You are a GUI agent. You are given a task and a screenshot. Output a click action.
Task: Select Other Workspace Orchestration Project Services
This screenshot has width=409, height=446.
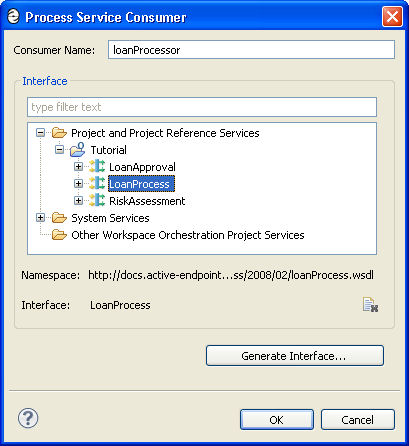[x=188, y=235]
